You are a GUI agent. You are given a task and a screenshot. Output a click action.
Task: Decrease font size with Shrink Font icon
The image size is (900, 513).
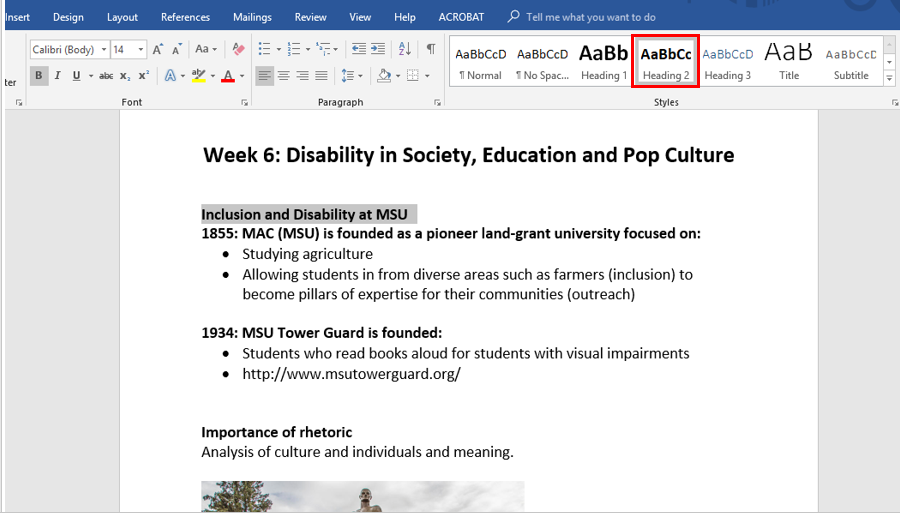(x=177, y=49)
